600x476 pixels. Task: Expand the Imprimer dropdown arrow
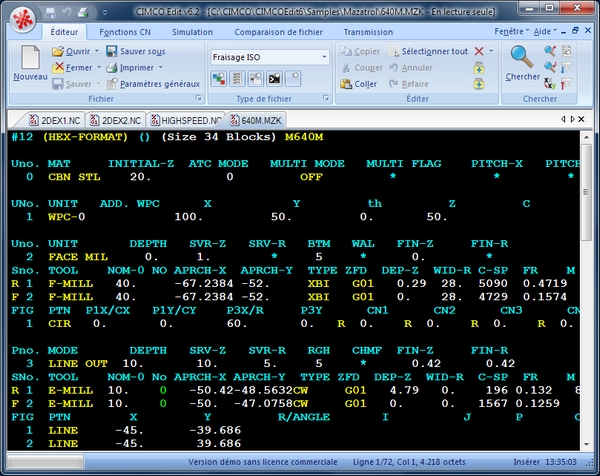pos(161,68)
